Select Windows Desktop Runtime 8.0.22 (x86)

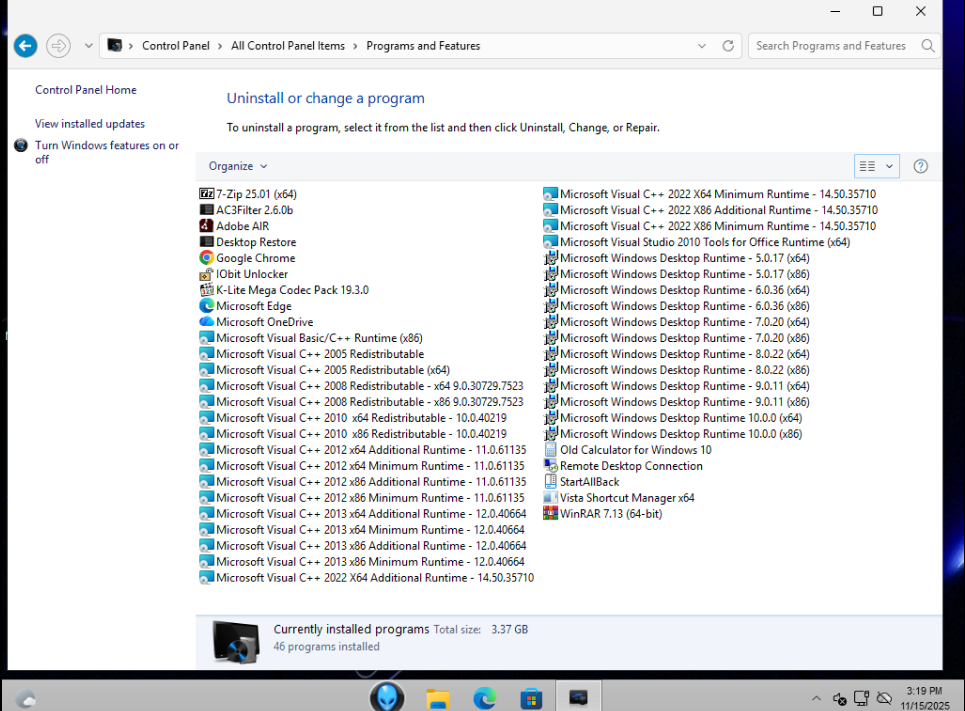tap(676, 370)
